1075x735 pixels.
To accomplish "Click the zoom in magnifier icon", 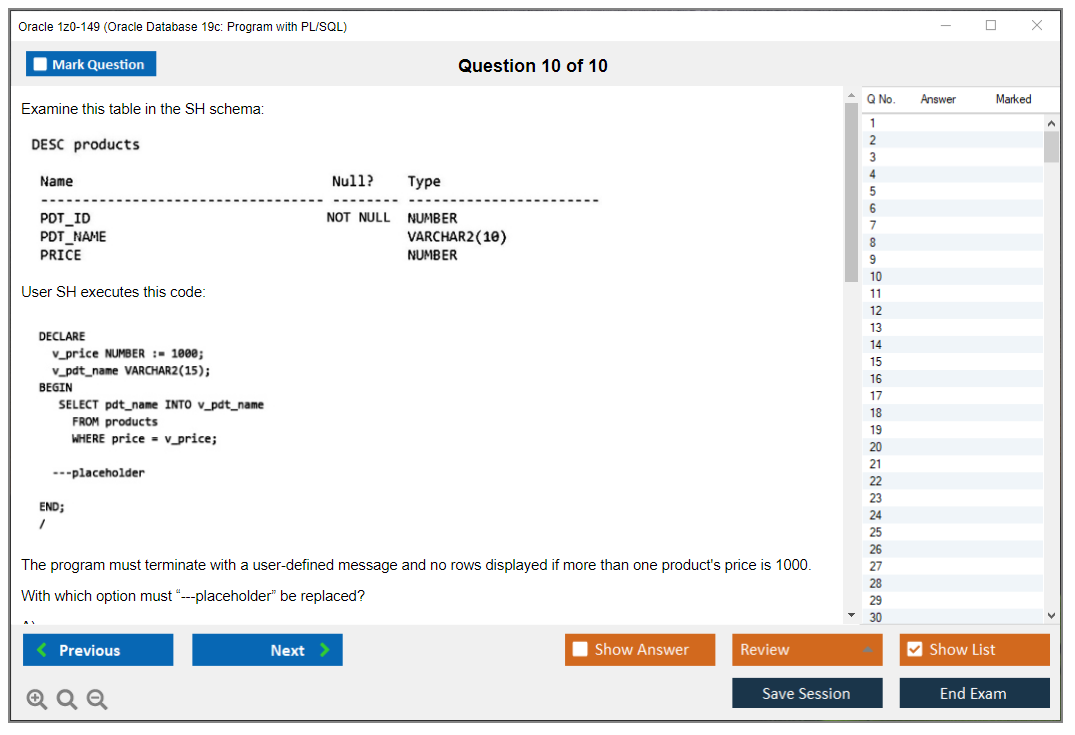I will point(37,700).
